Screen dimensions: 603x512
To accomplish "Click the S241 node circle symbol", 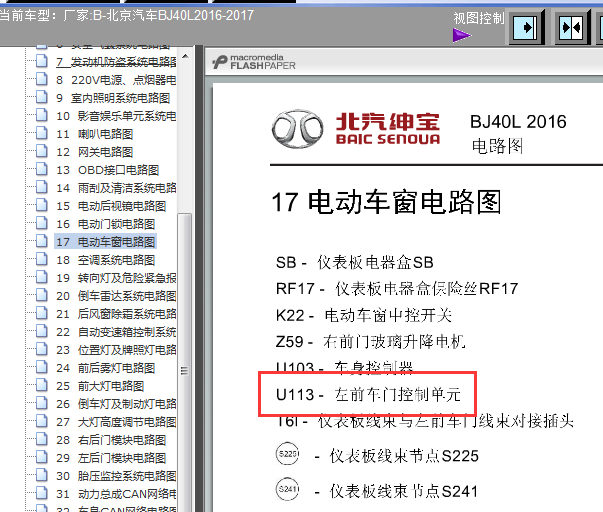I will 288,489.
